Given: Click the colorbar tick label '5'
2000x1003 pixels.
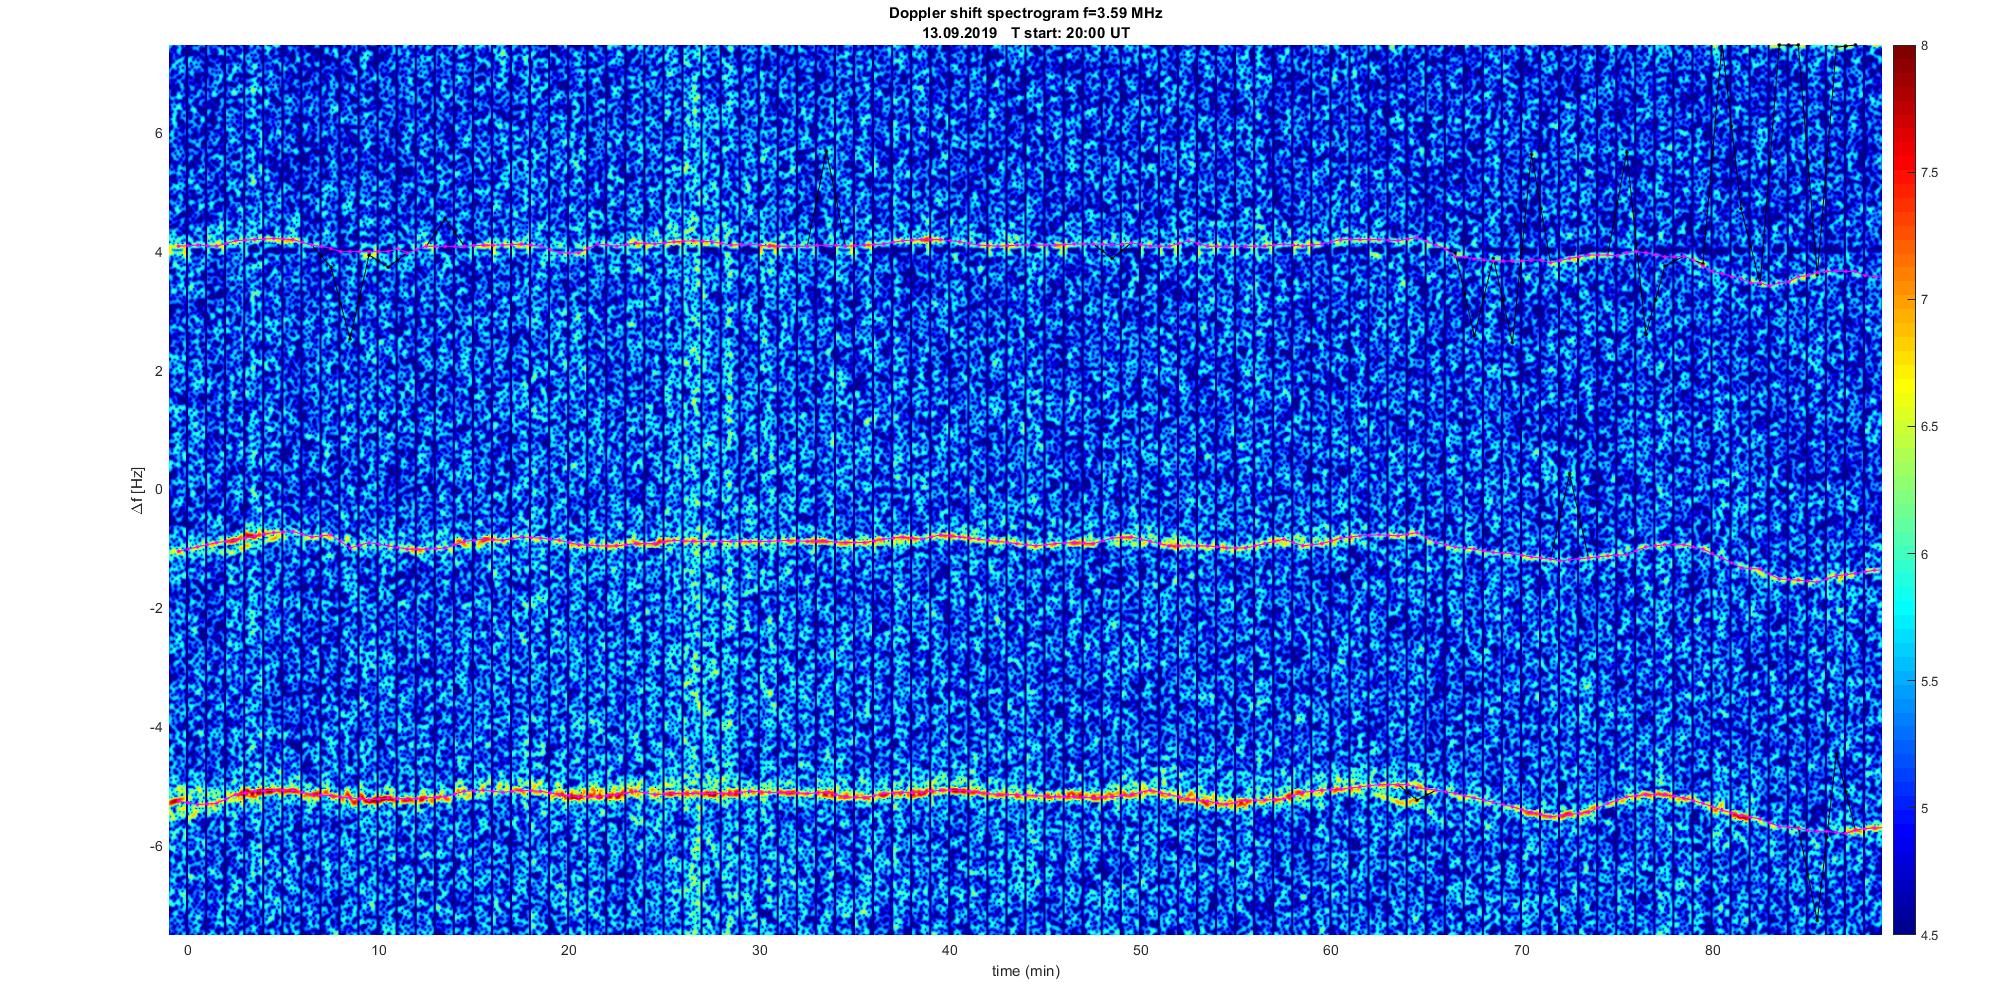Looking at the screenshot, I should click(x=1925, y=809).
